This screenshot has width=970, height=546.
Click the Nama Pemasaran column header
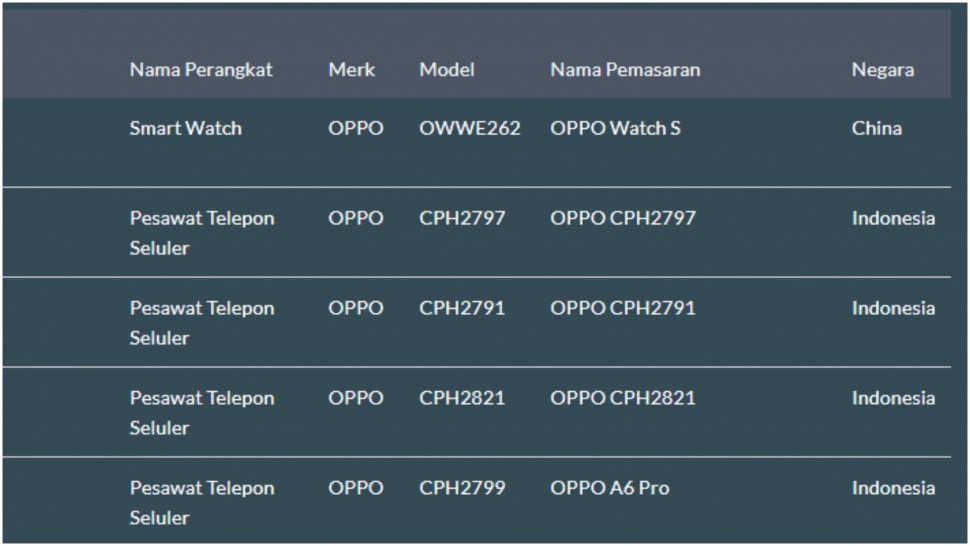625,70
